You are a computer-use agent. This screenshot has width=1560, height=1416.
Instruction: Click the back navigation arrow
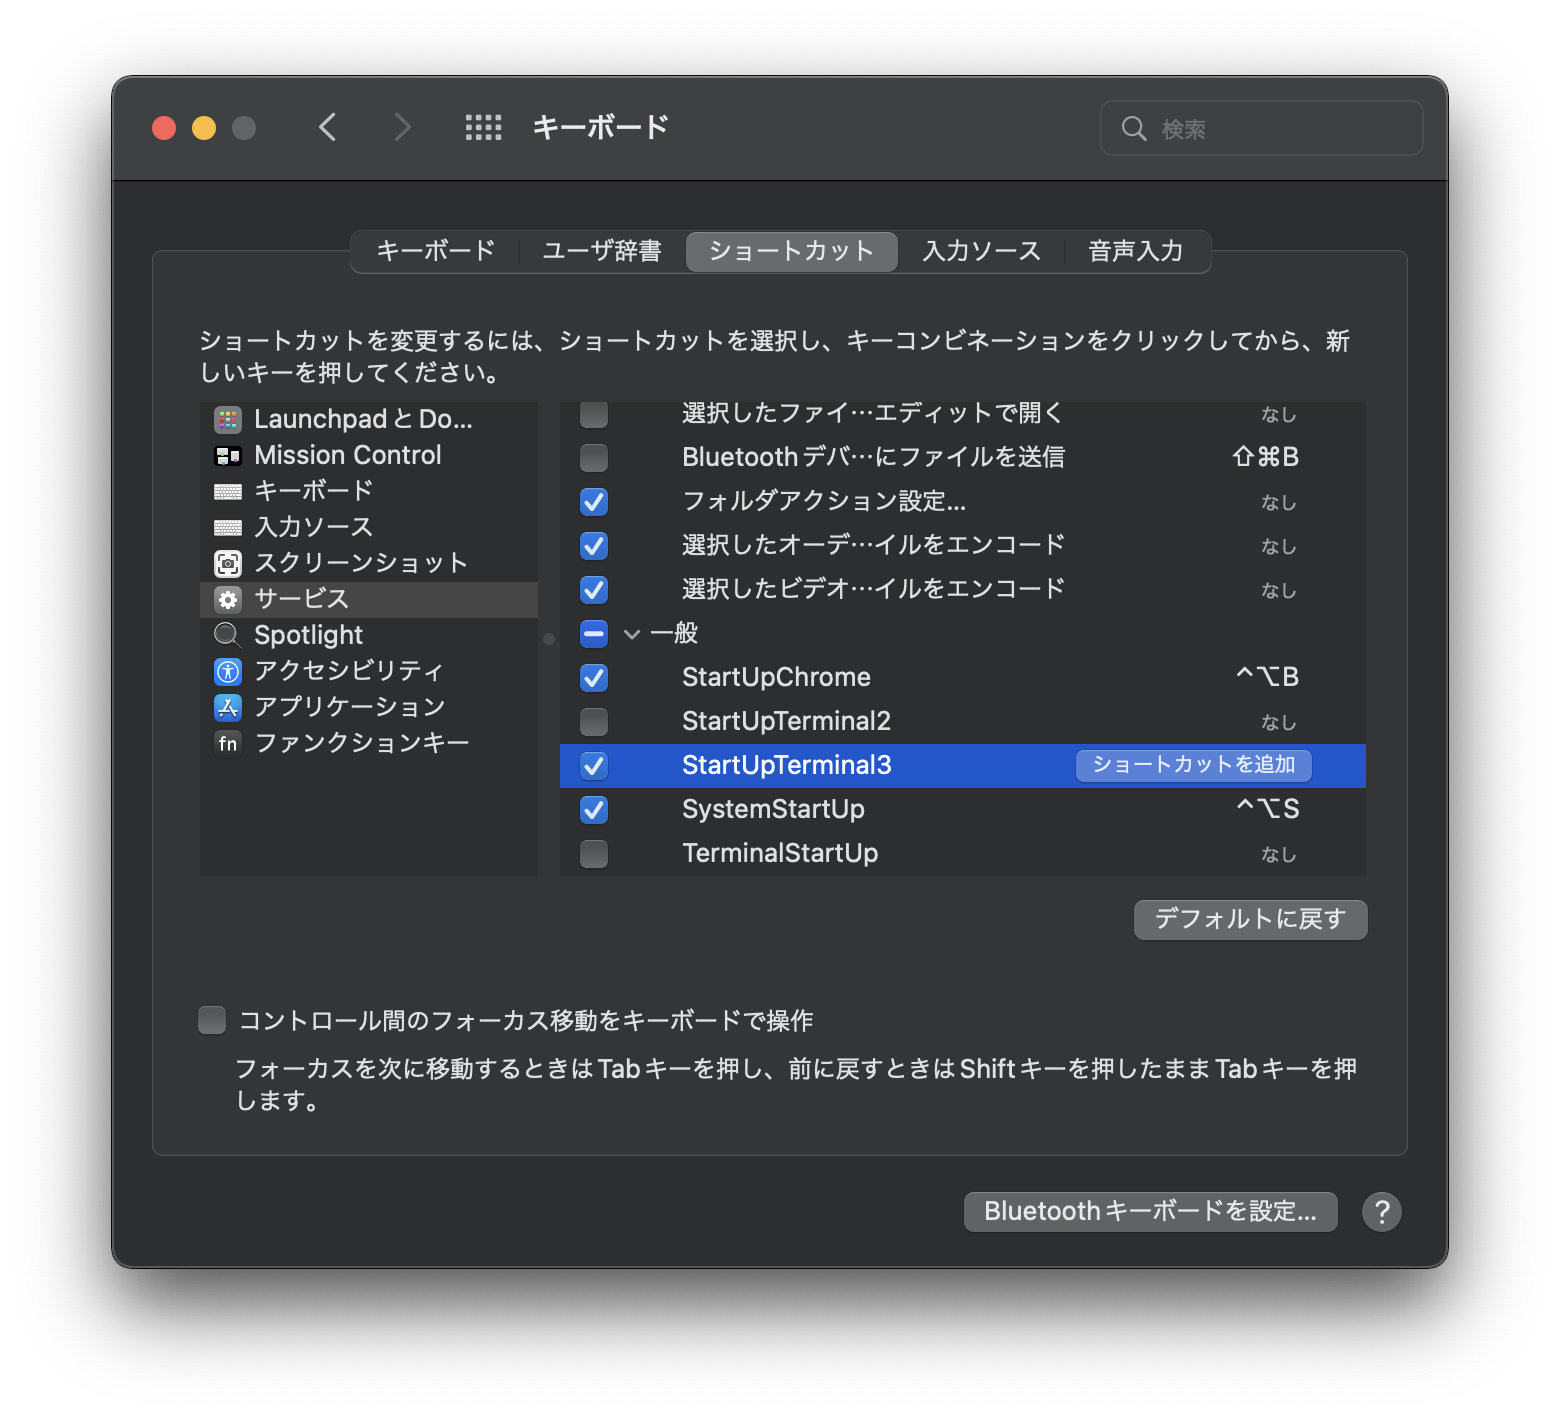point(328,127)
